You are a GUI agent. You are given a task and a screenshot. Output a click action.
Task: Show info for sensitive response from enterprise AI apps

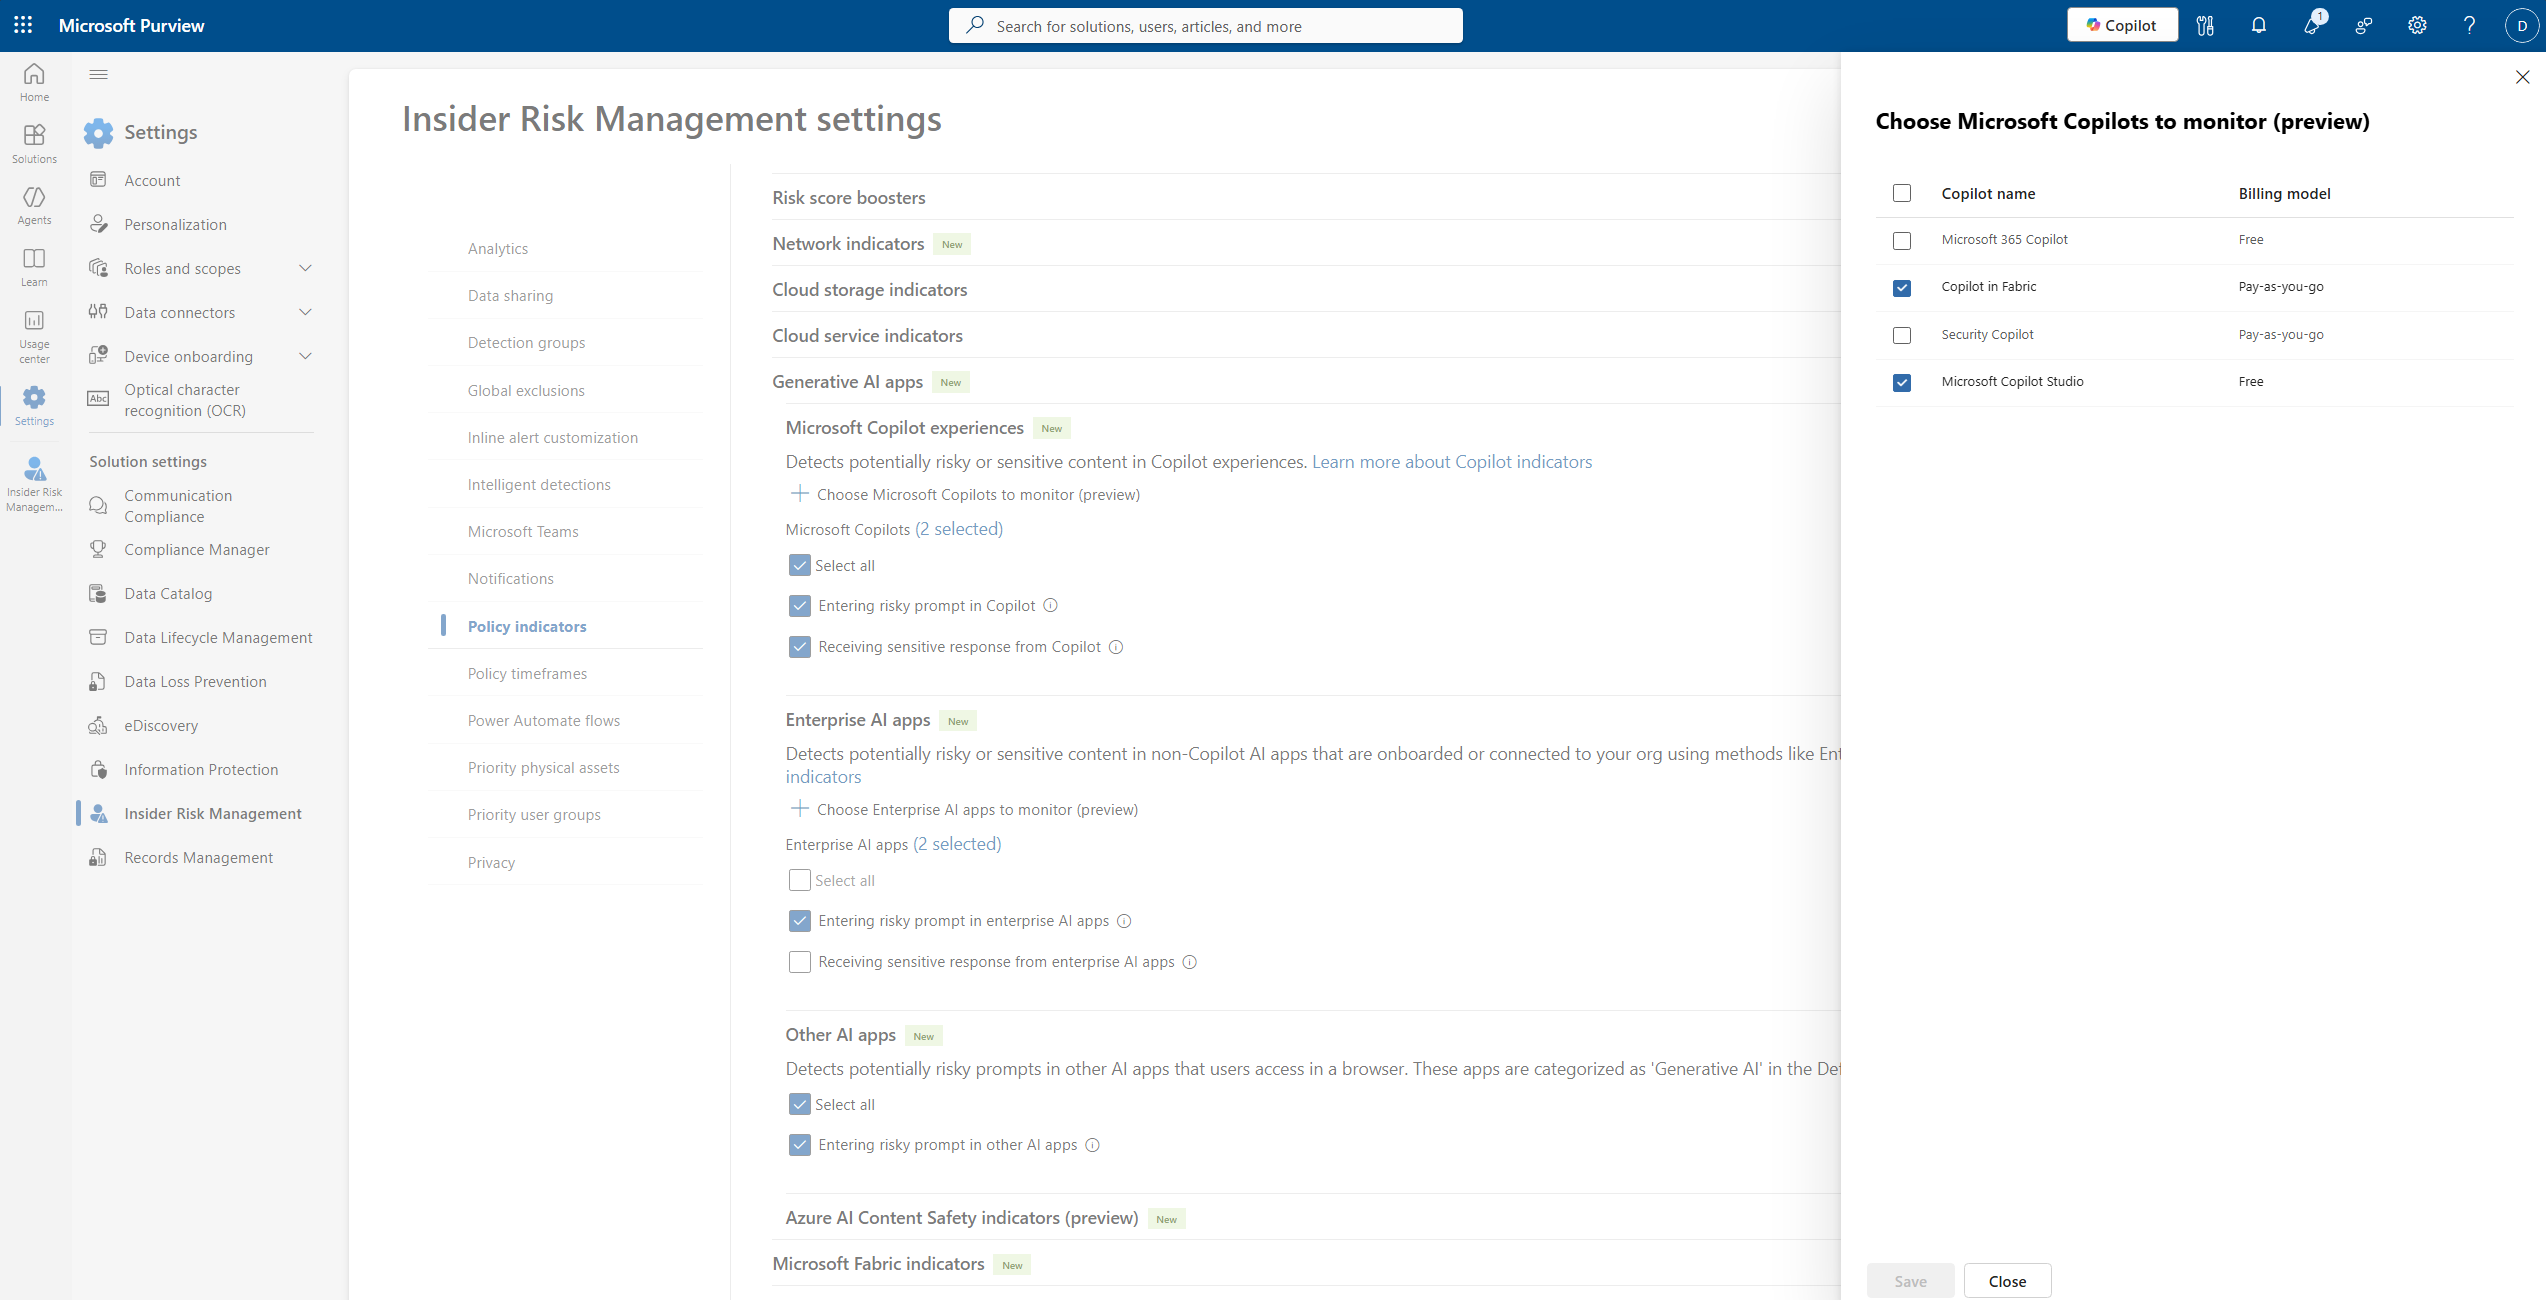[x=1189, y=962]
